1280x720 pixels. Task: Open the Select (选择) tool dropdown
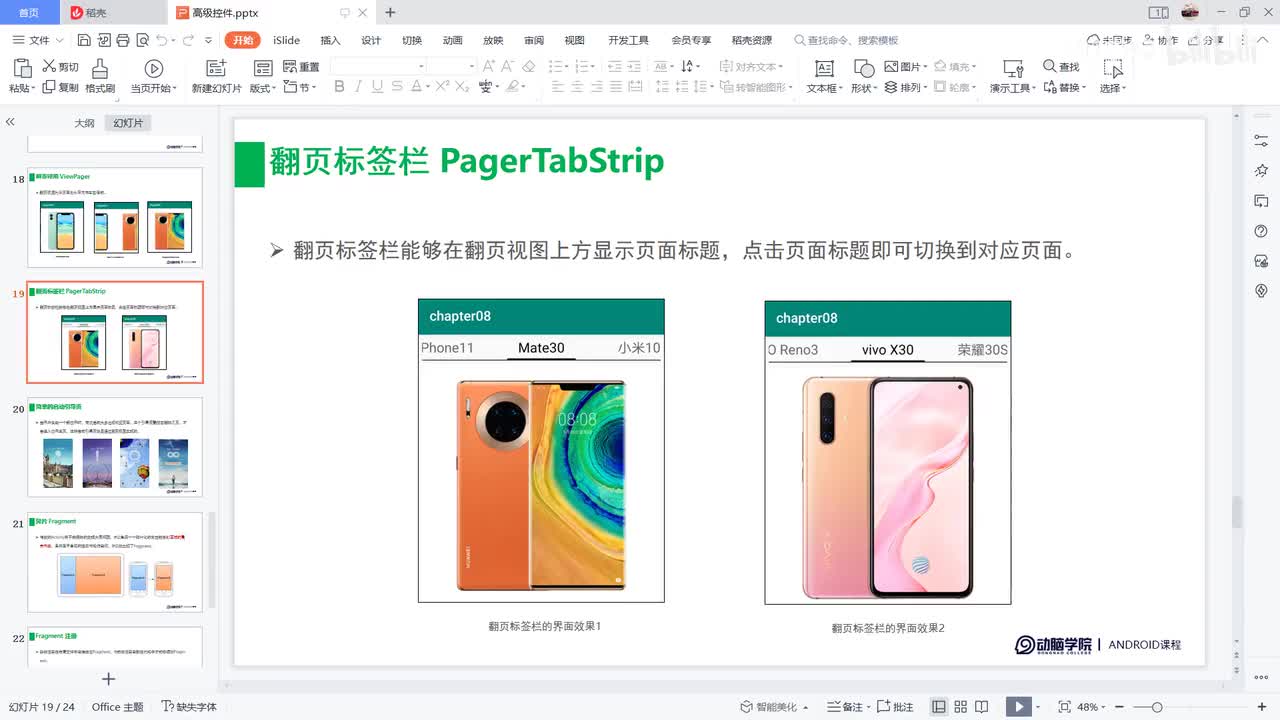(1113, 76)
